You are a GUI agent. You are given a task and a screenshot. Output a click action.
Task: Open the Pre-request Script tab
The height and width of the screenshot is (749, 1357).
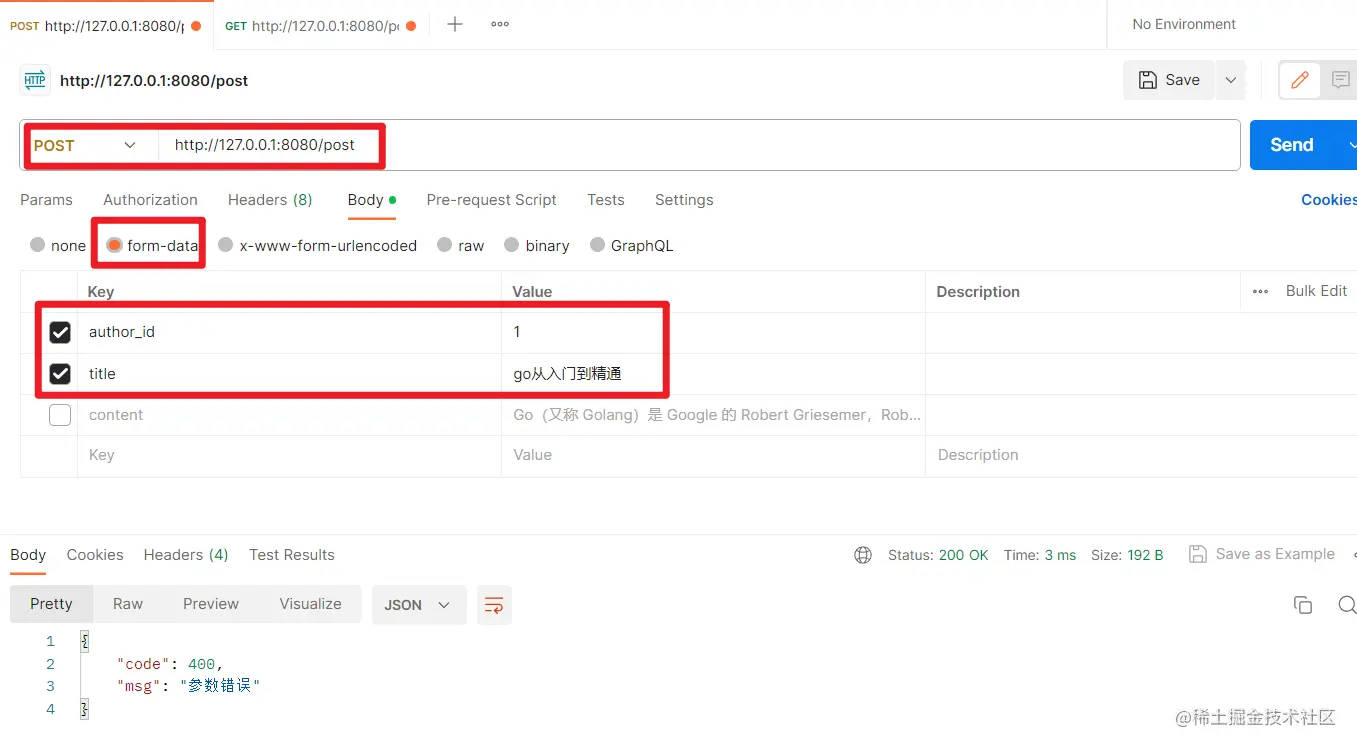click(491, 200)
